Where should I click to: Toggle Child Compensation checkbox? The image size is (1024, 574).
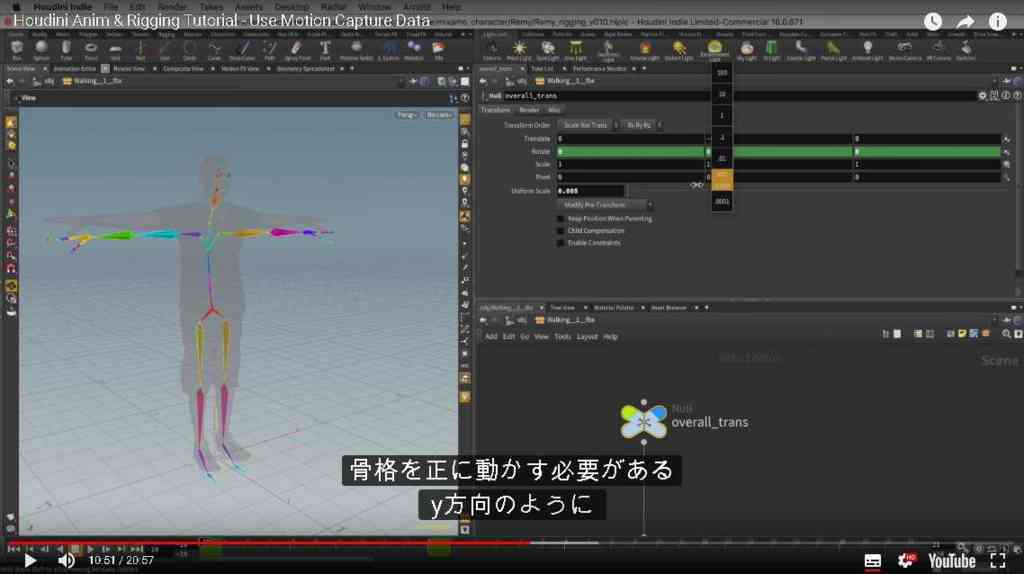(560, 231)
